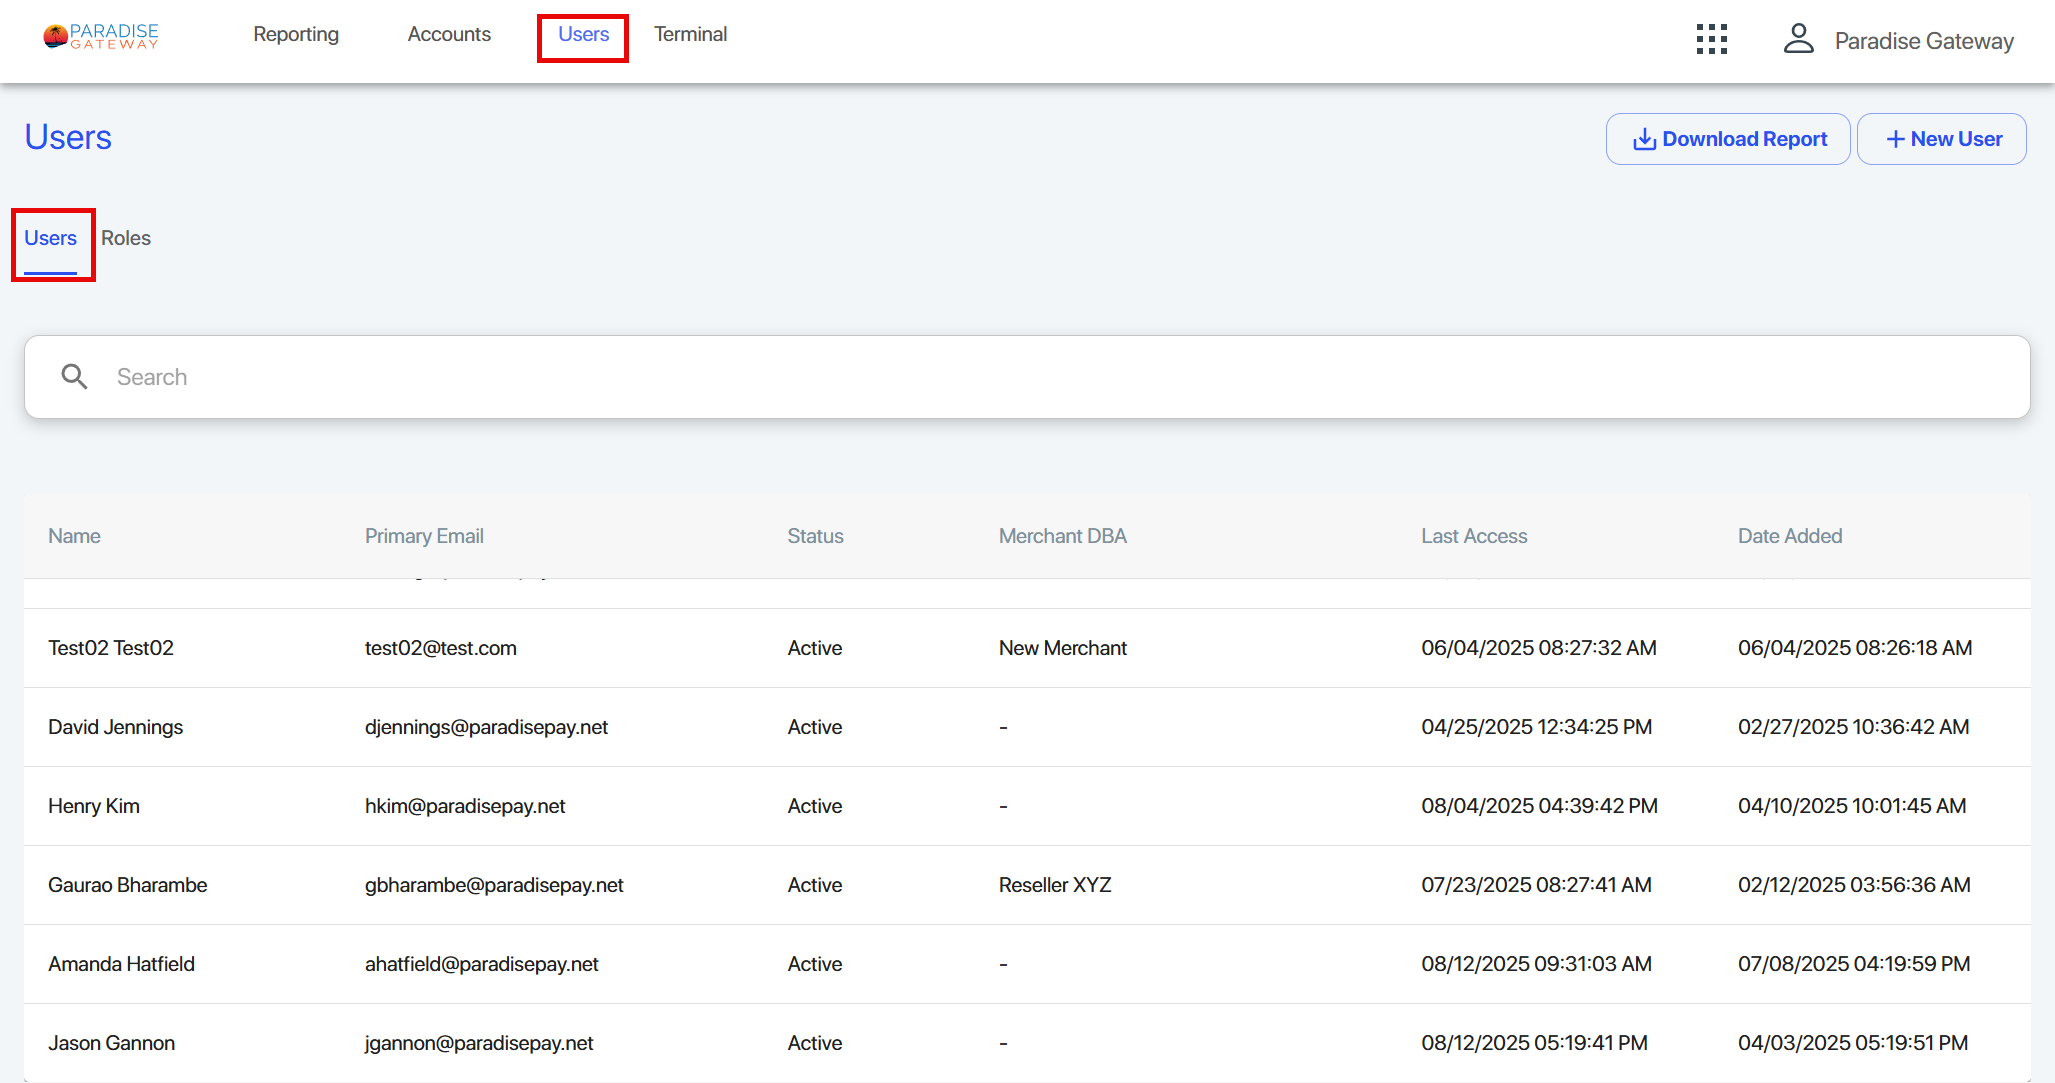The height and width of the screenshot is (1083, 2055).
Task: Click date added 06/04/2025 08:26:18 AM
Action: coord(1855,648)
